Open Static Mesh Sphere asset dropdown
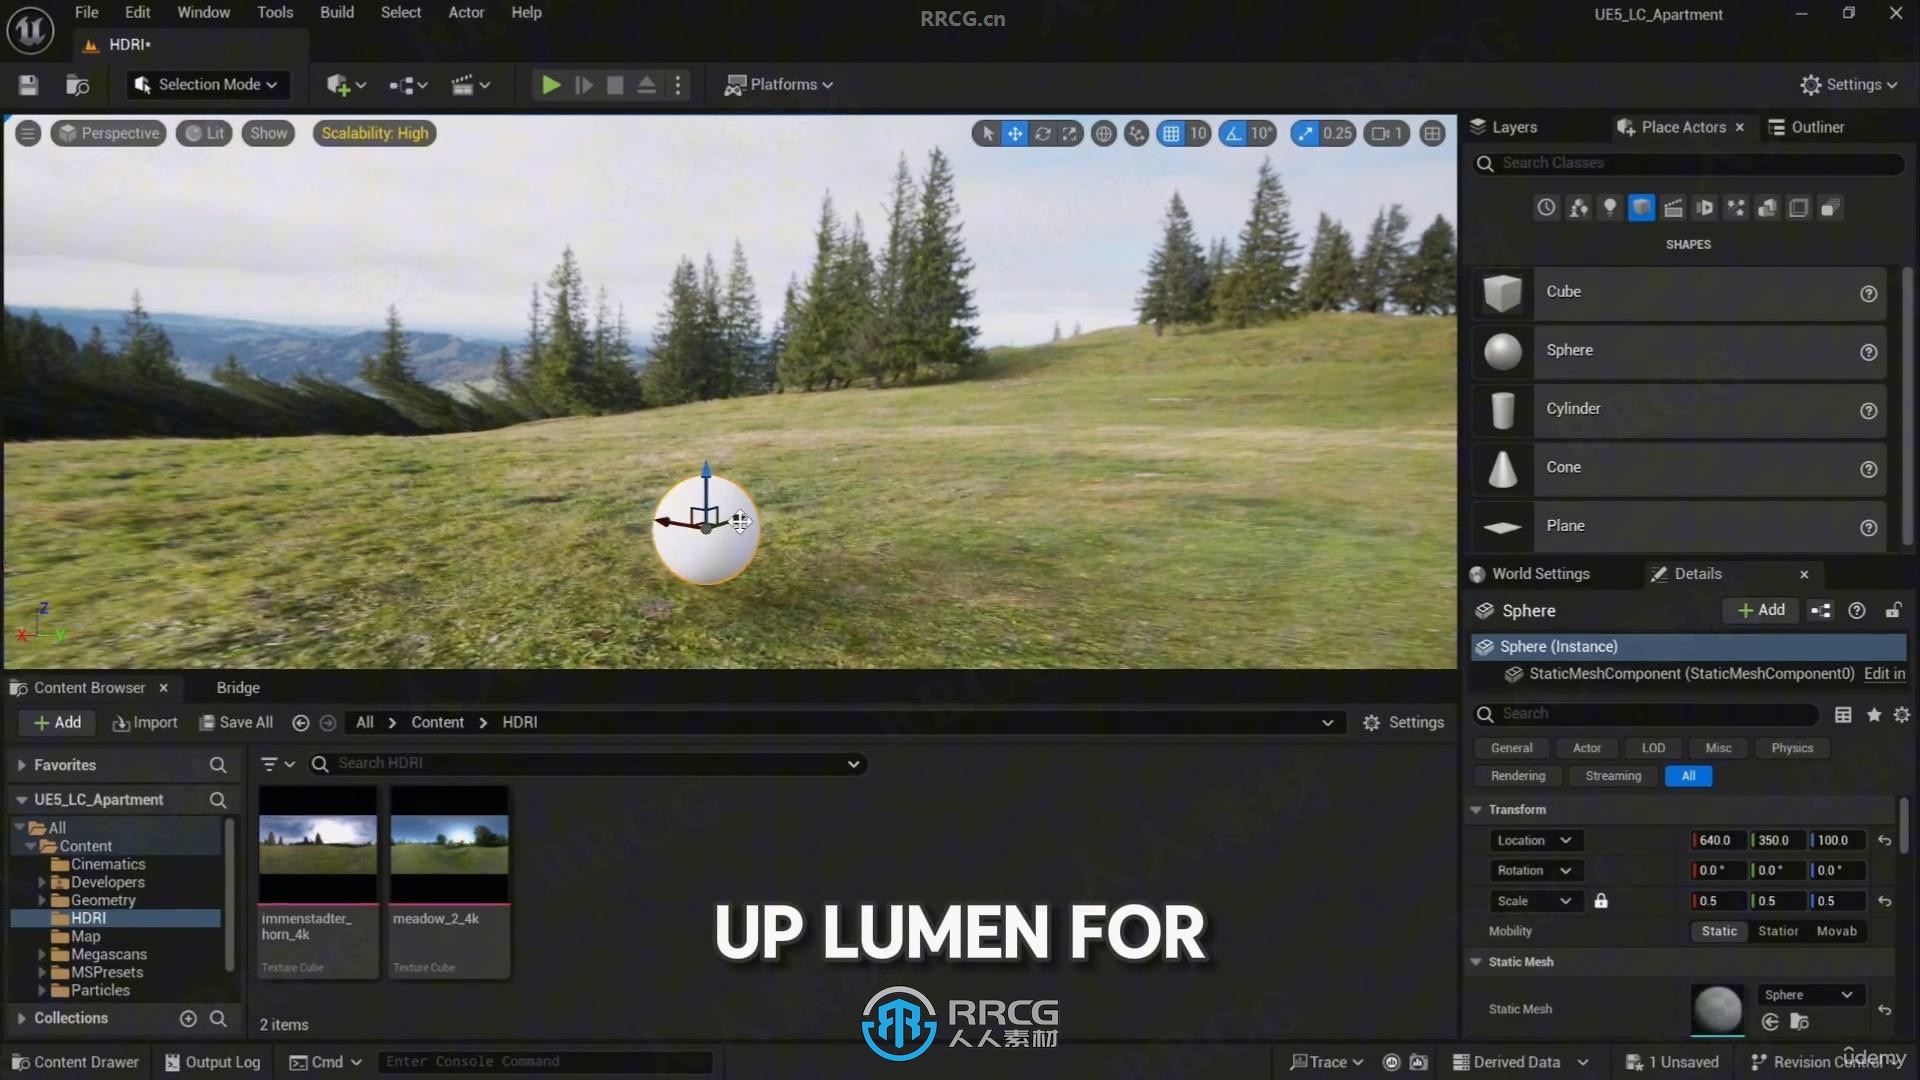The width and height of the screenshot is (1920, 1080). coord(1810,995)
